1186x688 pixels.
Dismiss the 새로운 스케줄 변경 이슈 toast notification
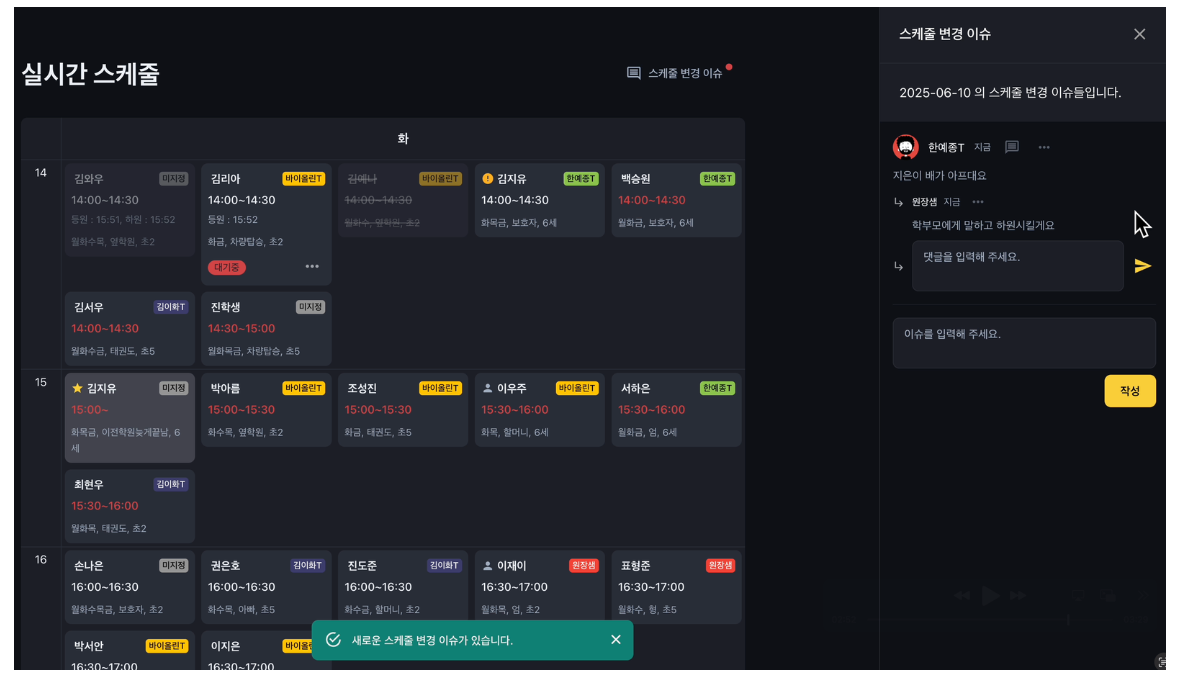click(x=616, y=640)
